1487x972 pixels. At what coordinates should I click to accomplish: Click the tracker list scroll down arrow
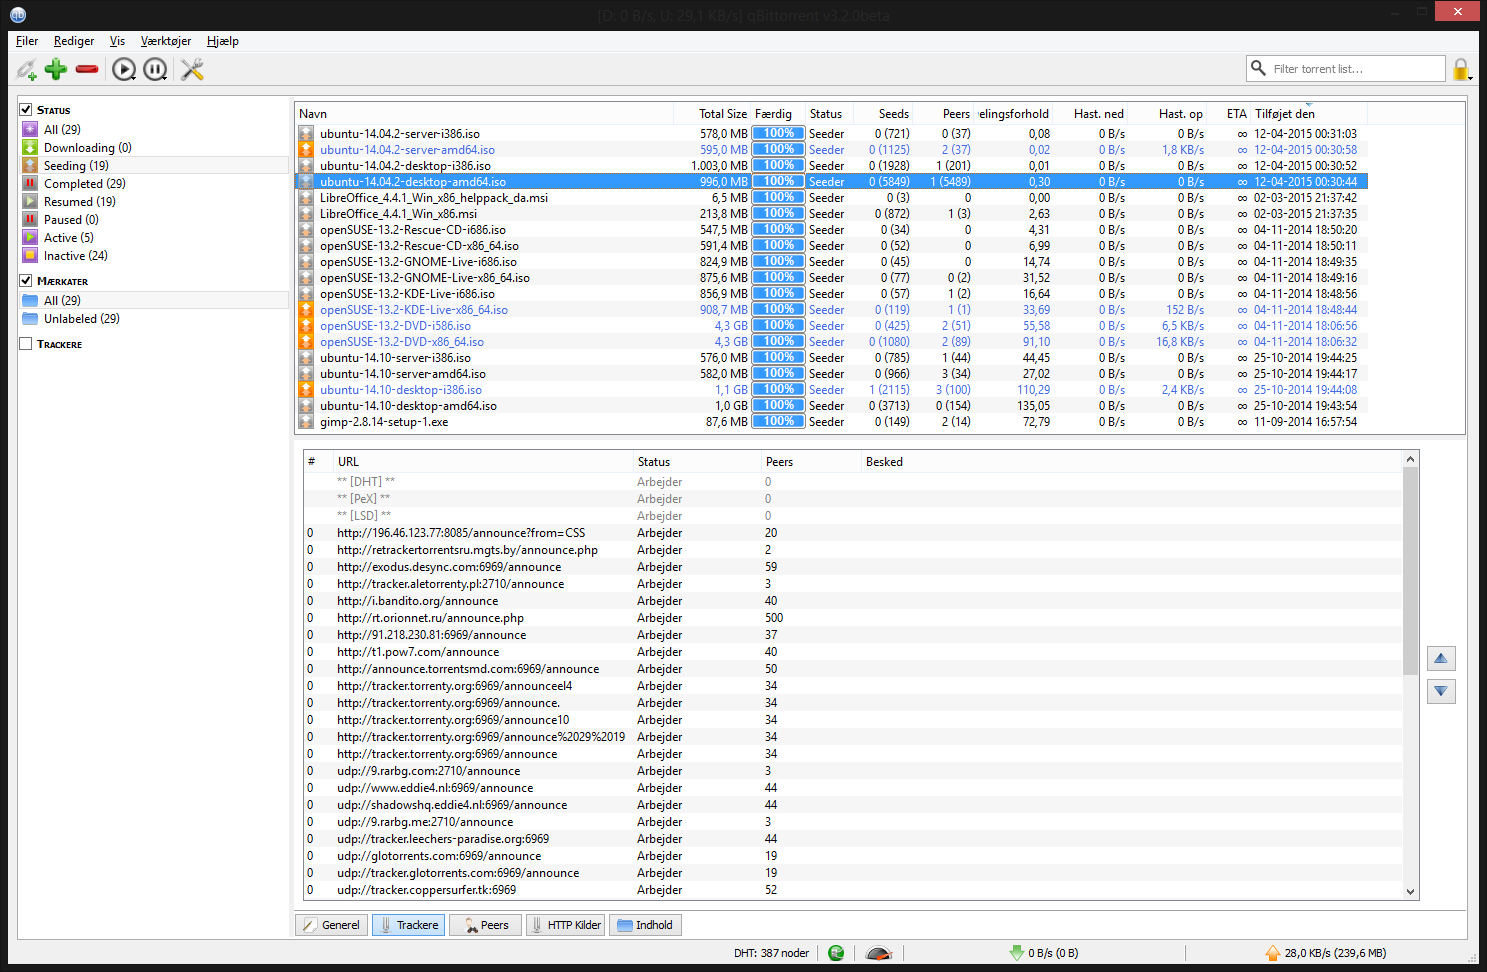1411,892
